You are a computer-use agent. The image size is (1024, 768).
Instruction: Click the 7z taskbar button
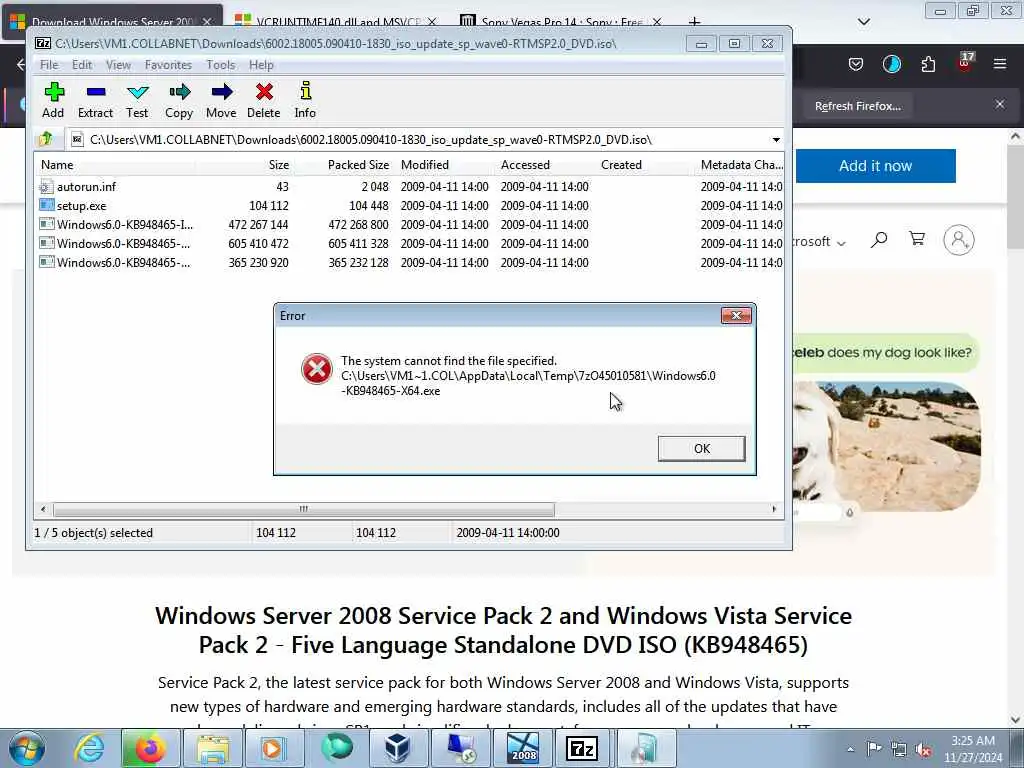coord(582,748)
